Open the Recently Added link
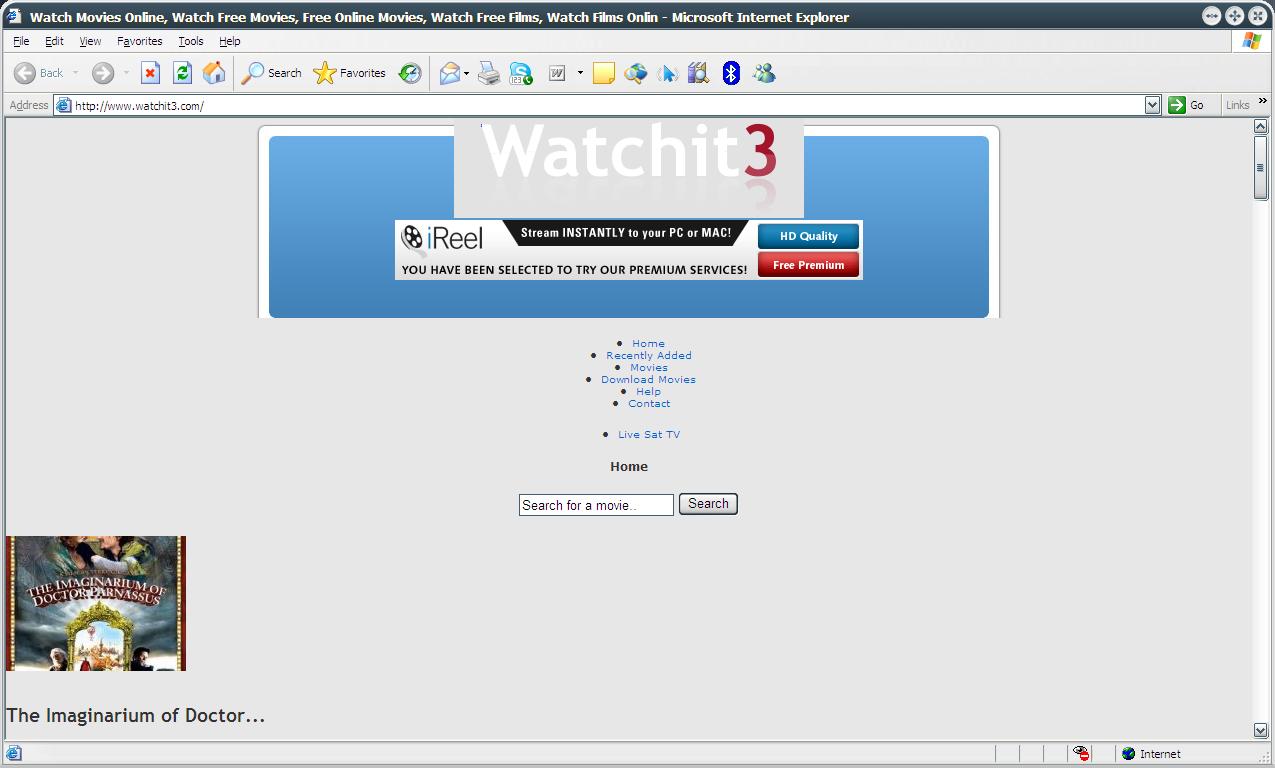 [649, 355]
